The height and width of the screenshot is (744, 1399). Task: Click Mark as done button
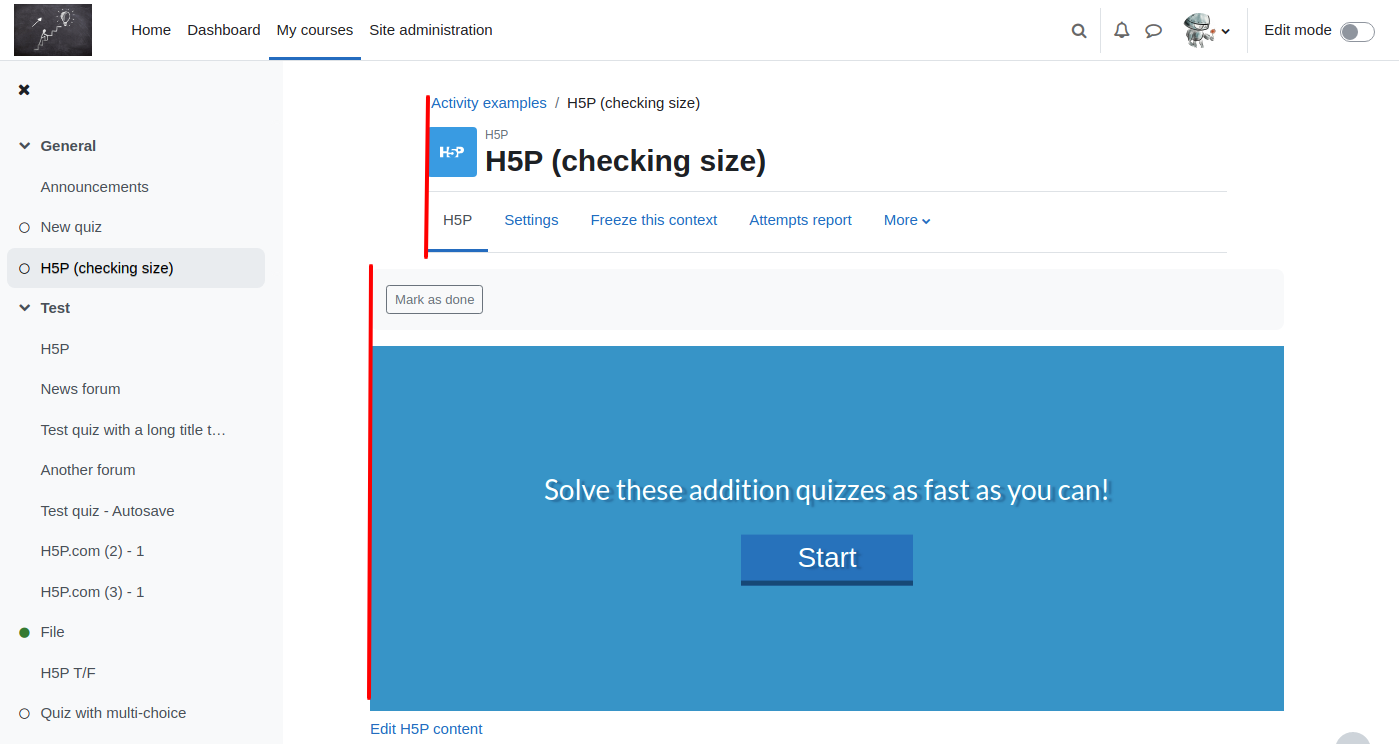[435, 300]
